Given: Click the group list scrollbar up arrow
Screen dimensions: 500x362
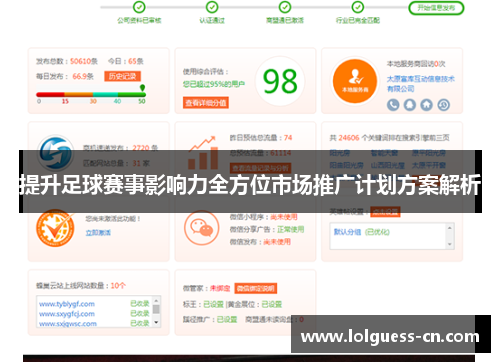Looking at the screenshot, I should pos(449,228).
